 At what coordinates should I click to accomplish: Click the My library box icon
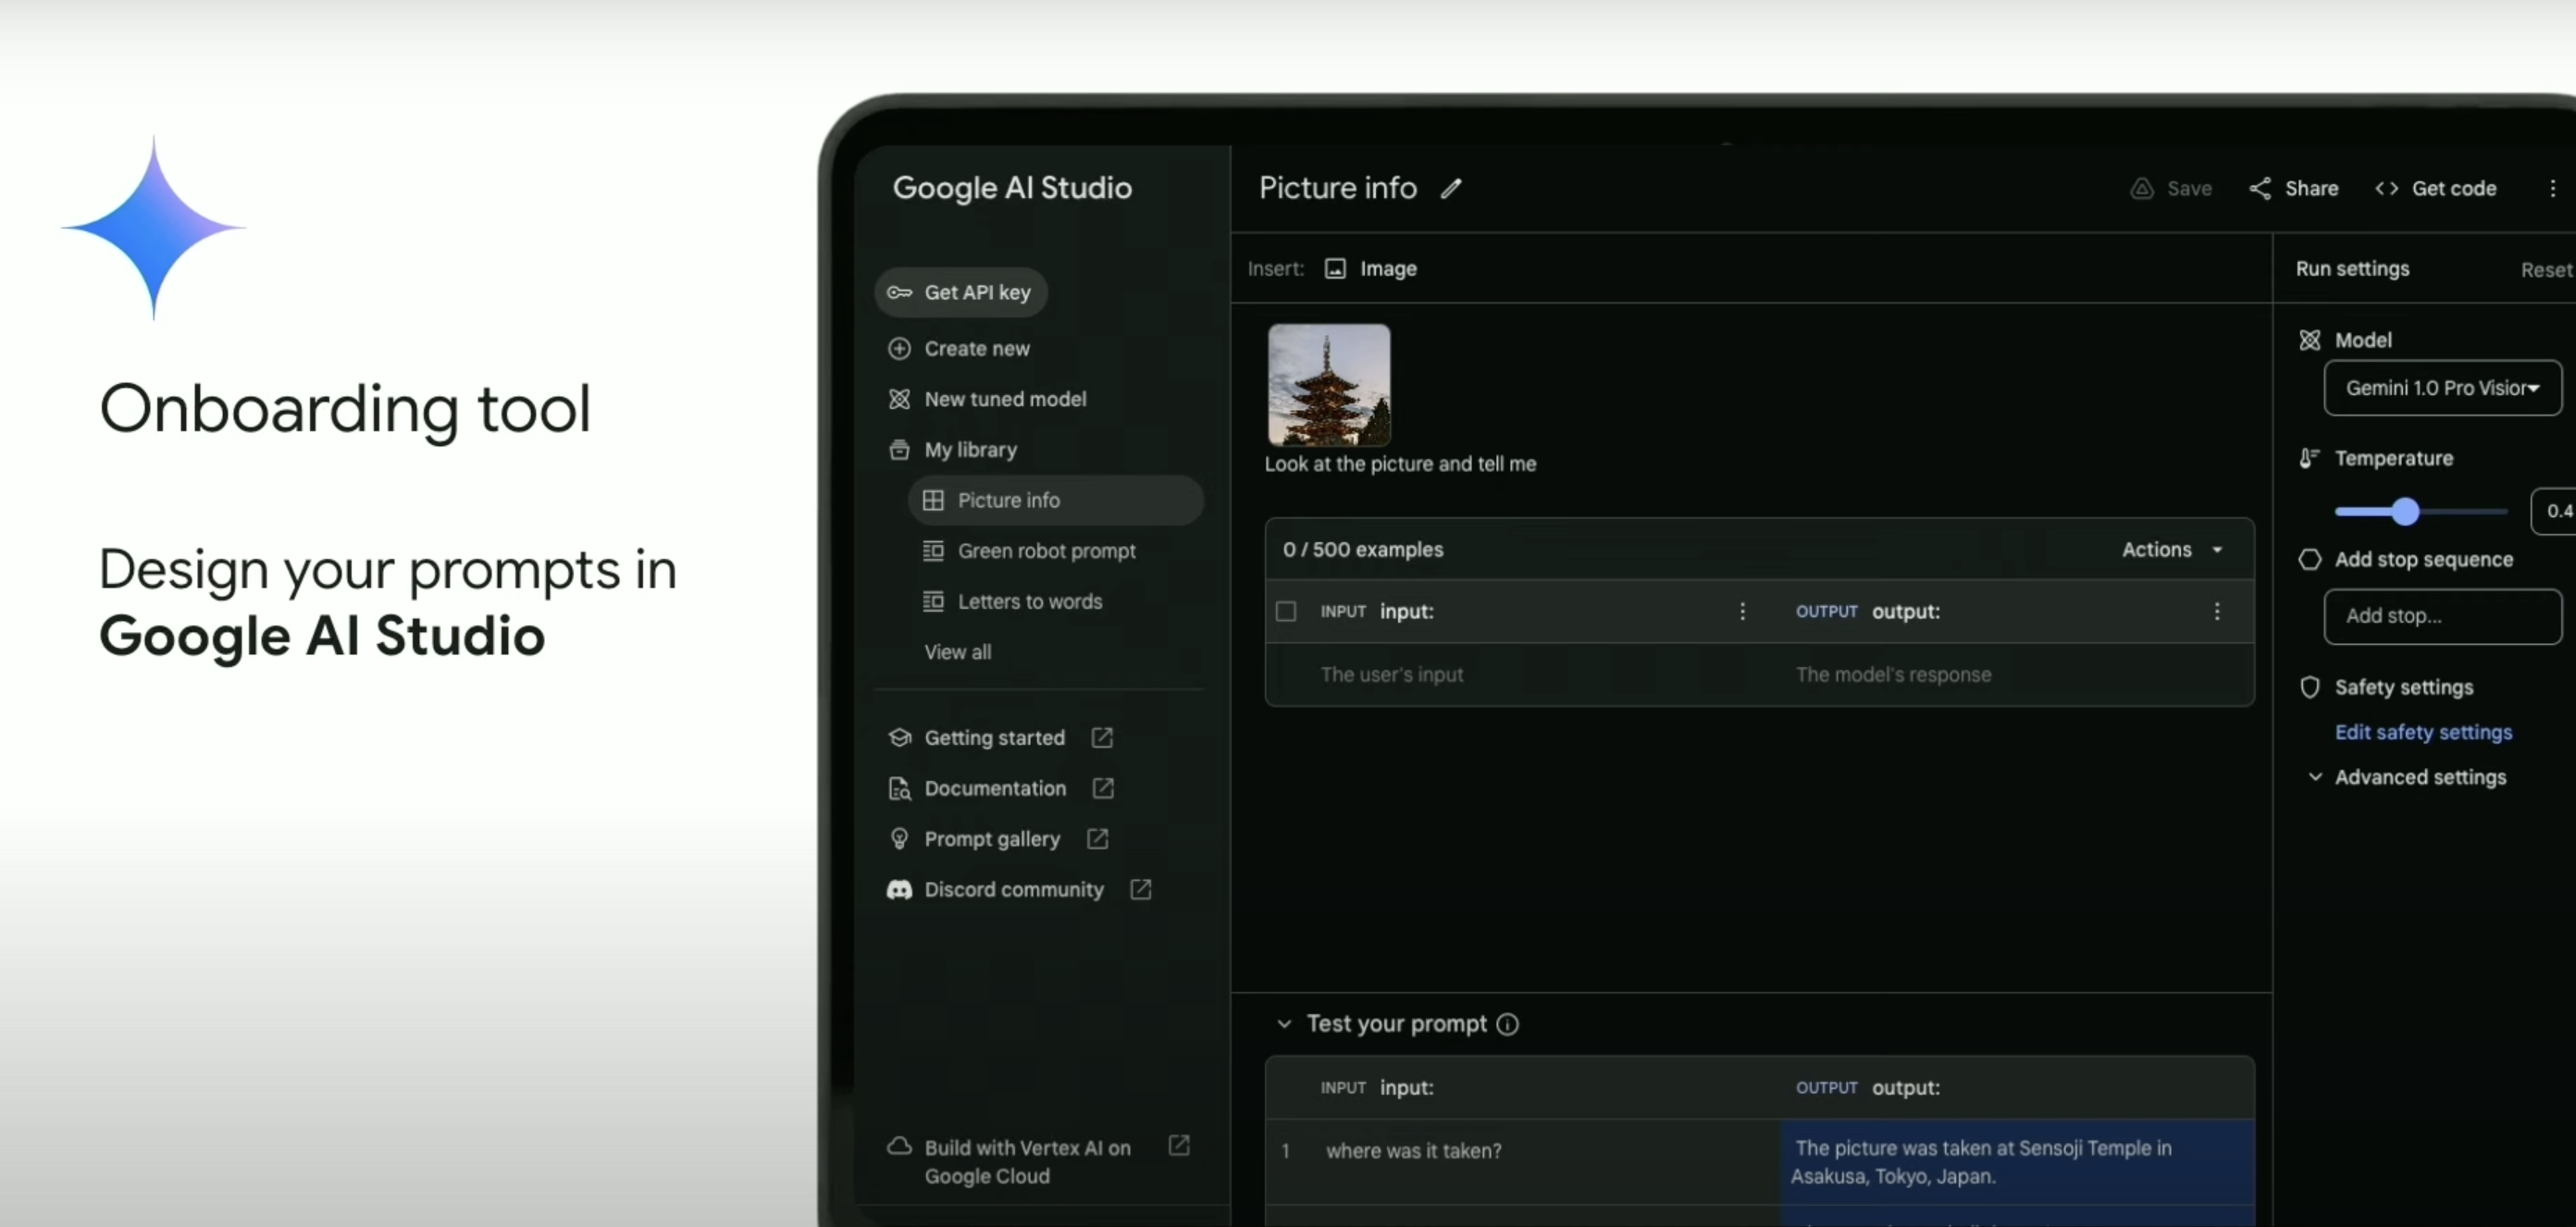point(899,450)
